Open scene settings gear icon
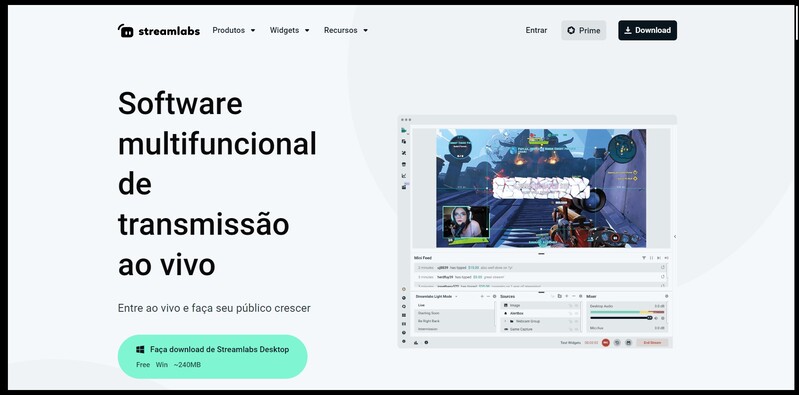The height and width of the screenshot is (395, 799). [494, 296]
